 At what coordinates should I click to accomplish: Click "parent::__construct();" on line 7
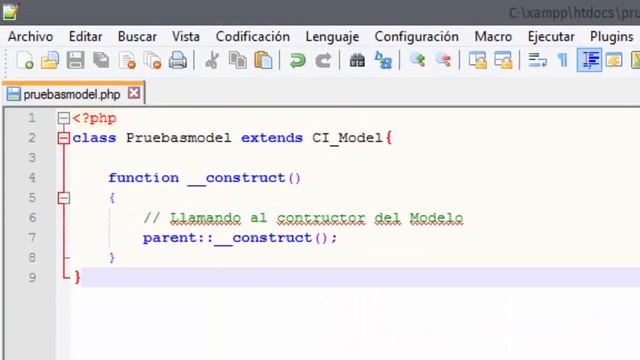tap(240, 238)
